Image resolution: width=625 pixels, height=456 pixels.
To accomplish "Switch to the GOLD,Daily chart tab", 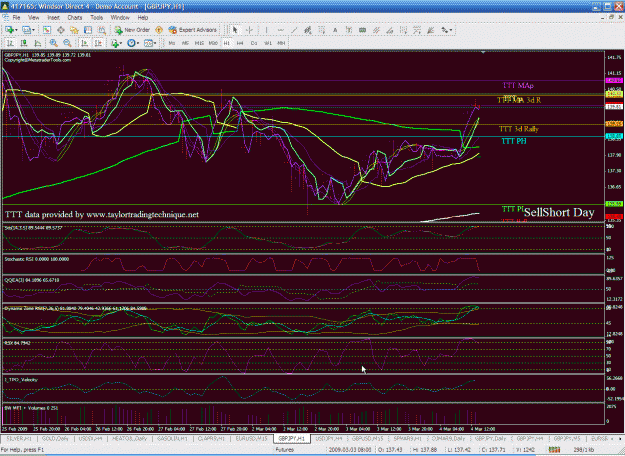I will (x=55, y=438).
